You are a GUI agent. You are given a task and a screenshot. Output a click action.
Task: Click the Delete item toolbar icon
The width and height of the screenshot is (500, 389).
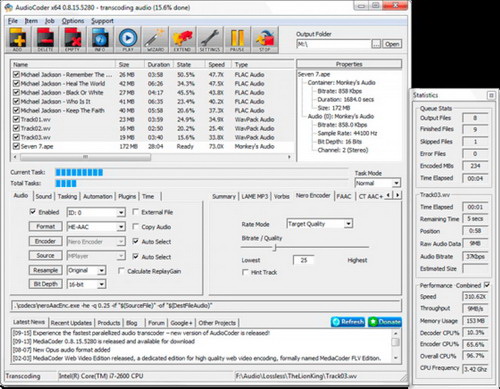45,40
